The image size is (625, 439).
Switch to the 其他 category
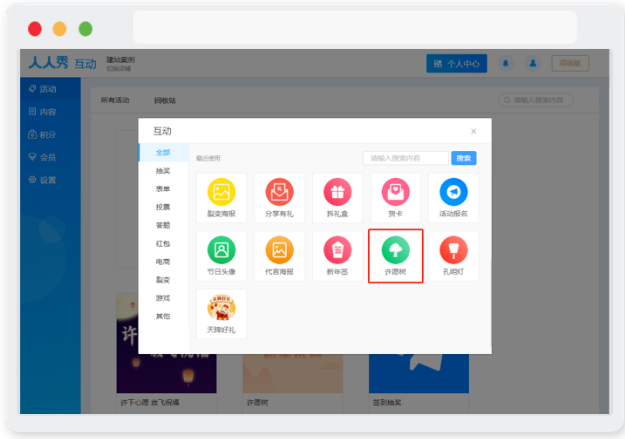coord(163,316)
